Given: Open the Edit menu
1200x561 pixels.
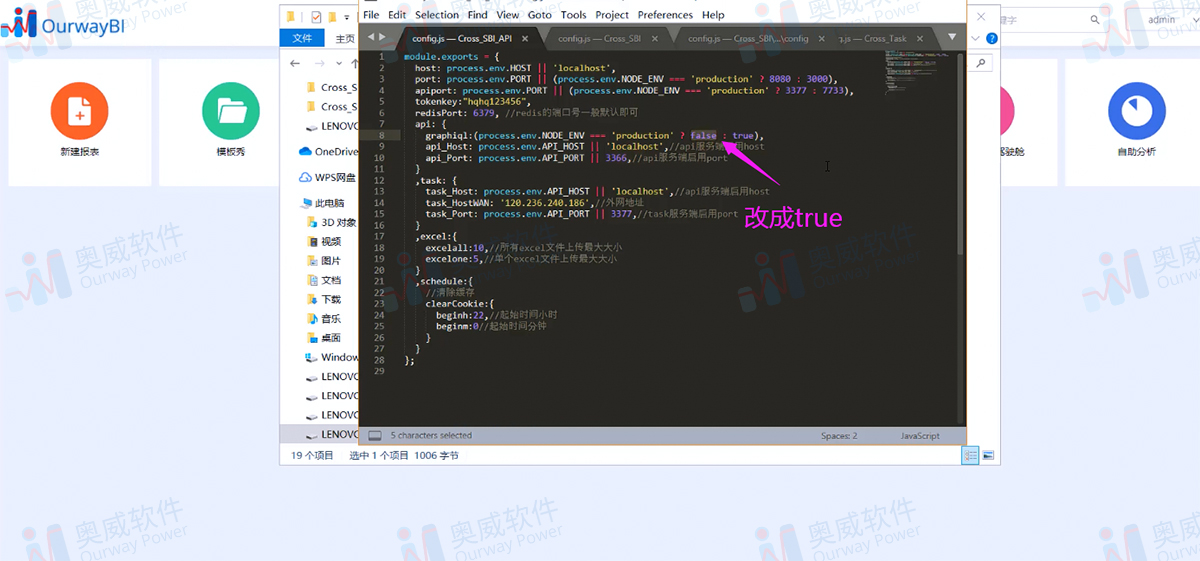Looking at the screenshot, I should (x=397, y=15).
